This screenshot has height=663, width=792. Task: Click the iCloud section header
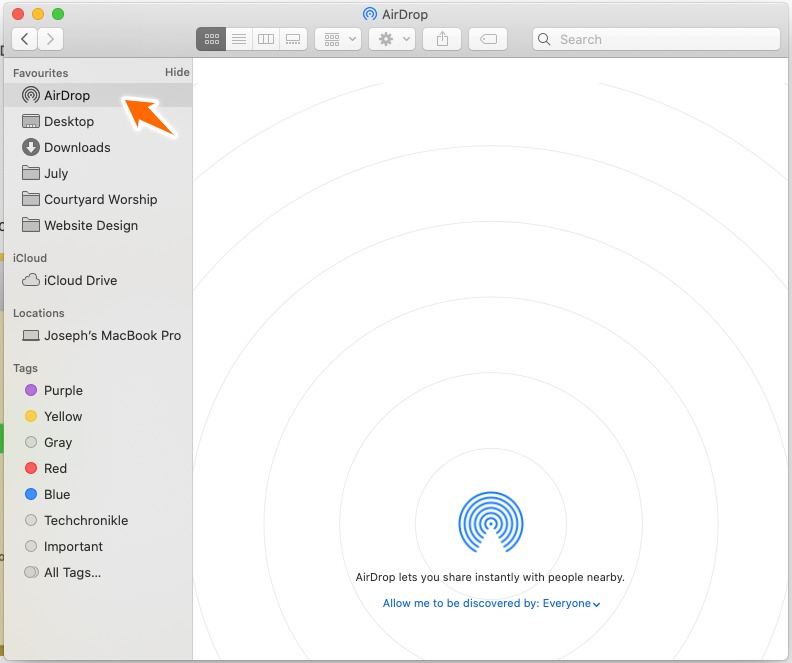(30, 258)
